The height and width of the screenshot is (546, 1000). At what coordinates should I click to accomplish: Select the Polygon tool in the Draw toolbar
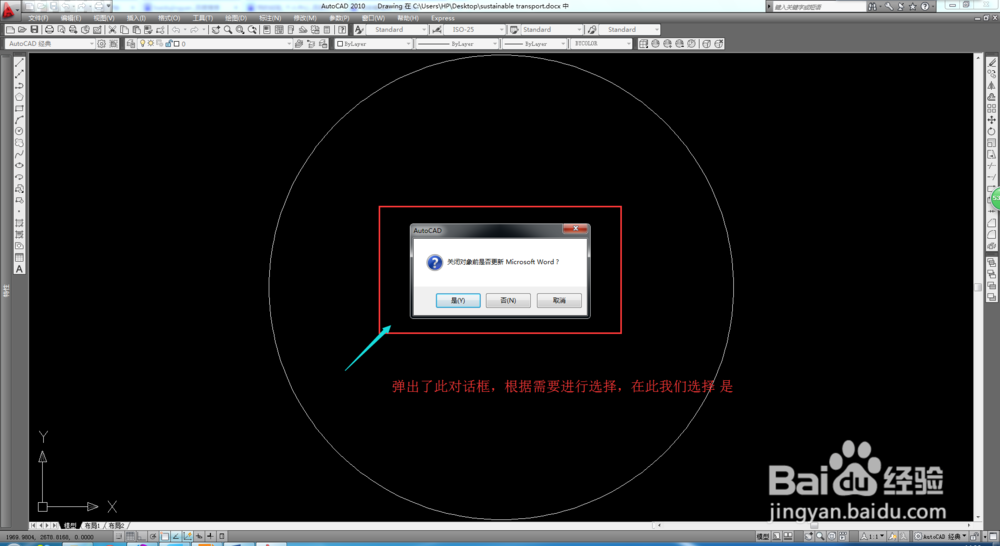[x=19, y=96]
